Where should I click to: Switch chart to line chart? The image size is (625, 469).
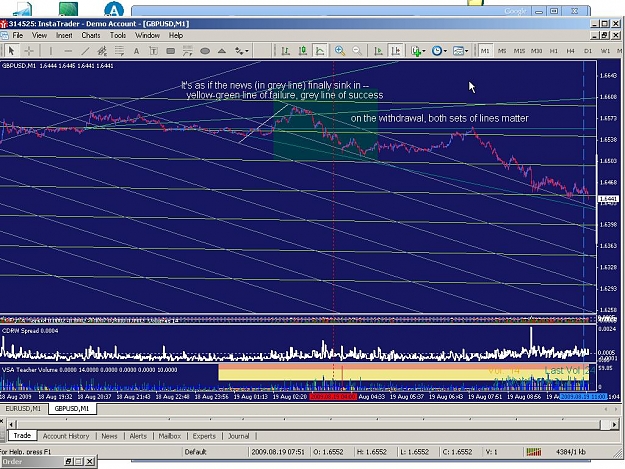coord(320,51)
